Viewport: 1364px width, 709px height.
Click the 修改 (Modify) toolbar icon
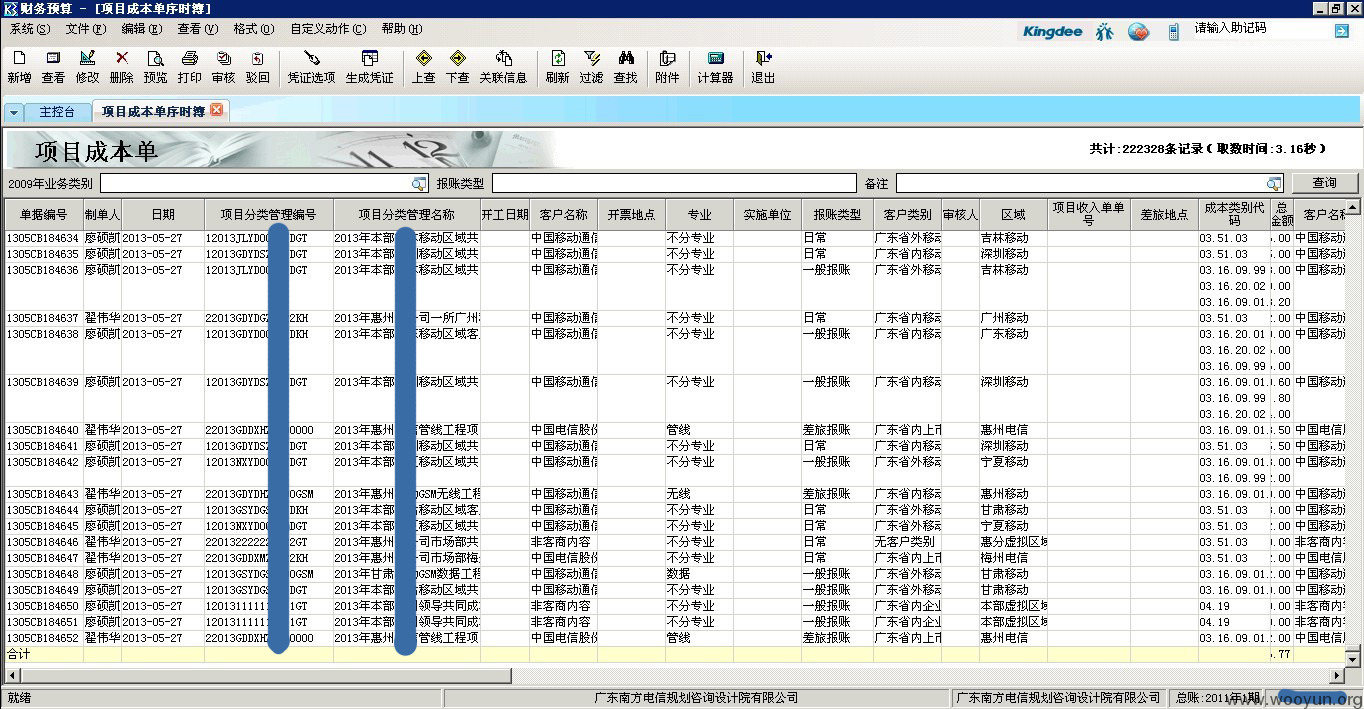point(87,67)
